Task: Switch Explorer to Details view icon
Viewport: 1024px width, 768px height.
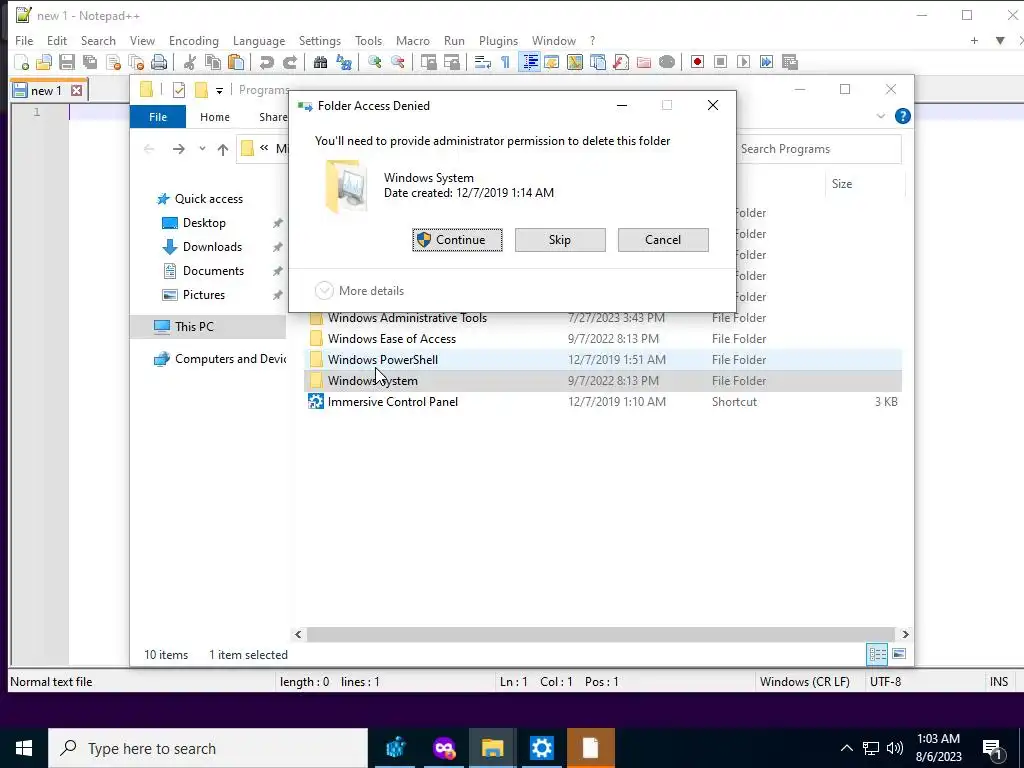Action: tap(877, 654)
